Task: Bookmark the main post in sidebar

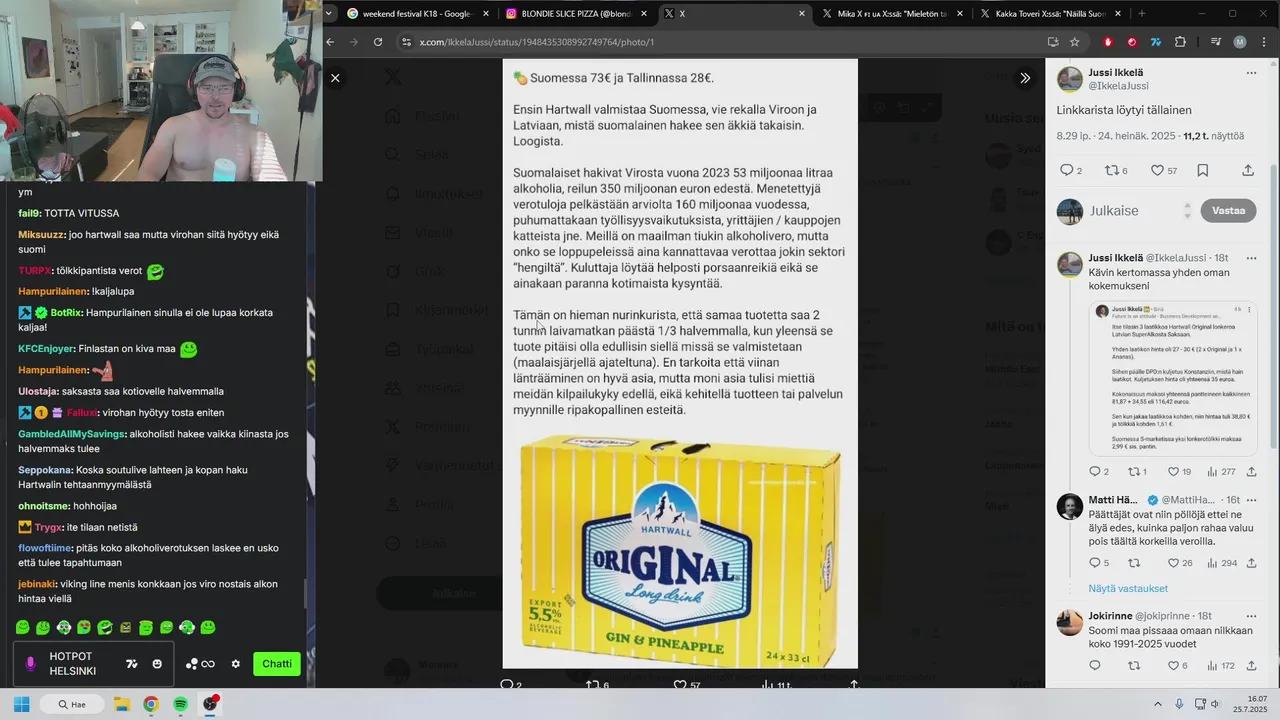Action: [x=1203, y=171]
